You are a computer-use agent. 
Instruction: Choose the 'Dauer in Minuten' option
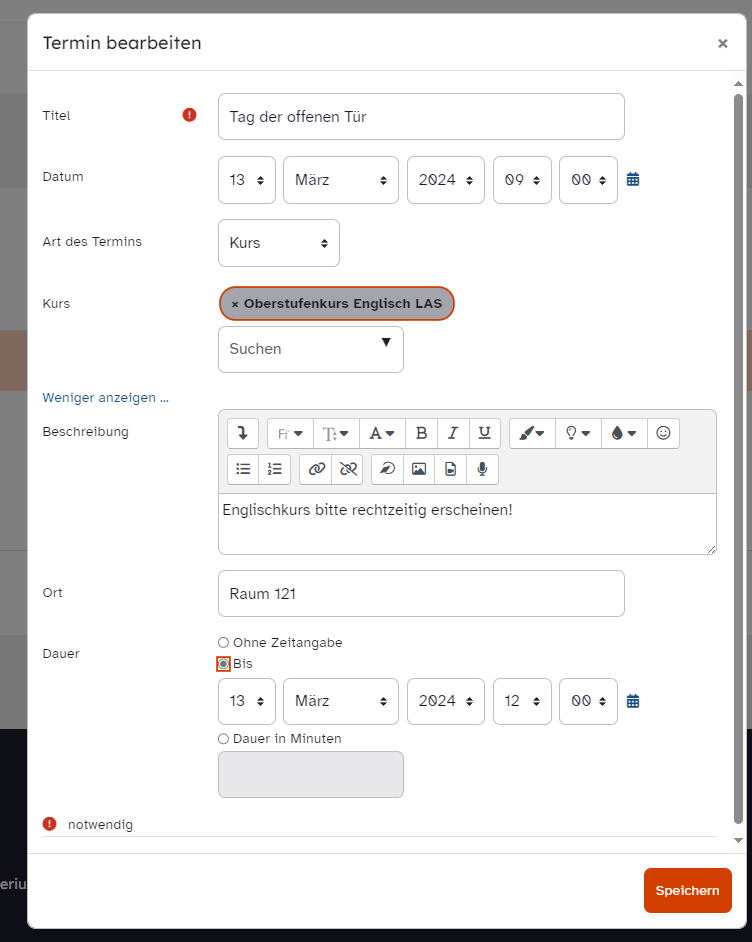click(x=223, y=739)
